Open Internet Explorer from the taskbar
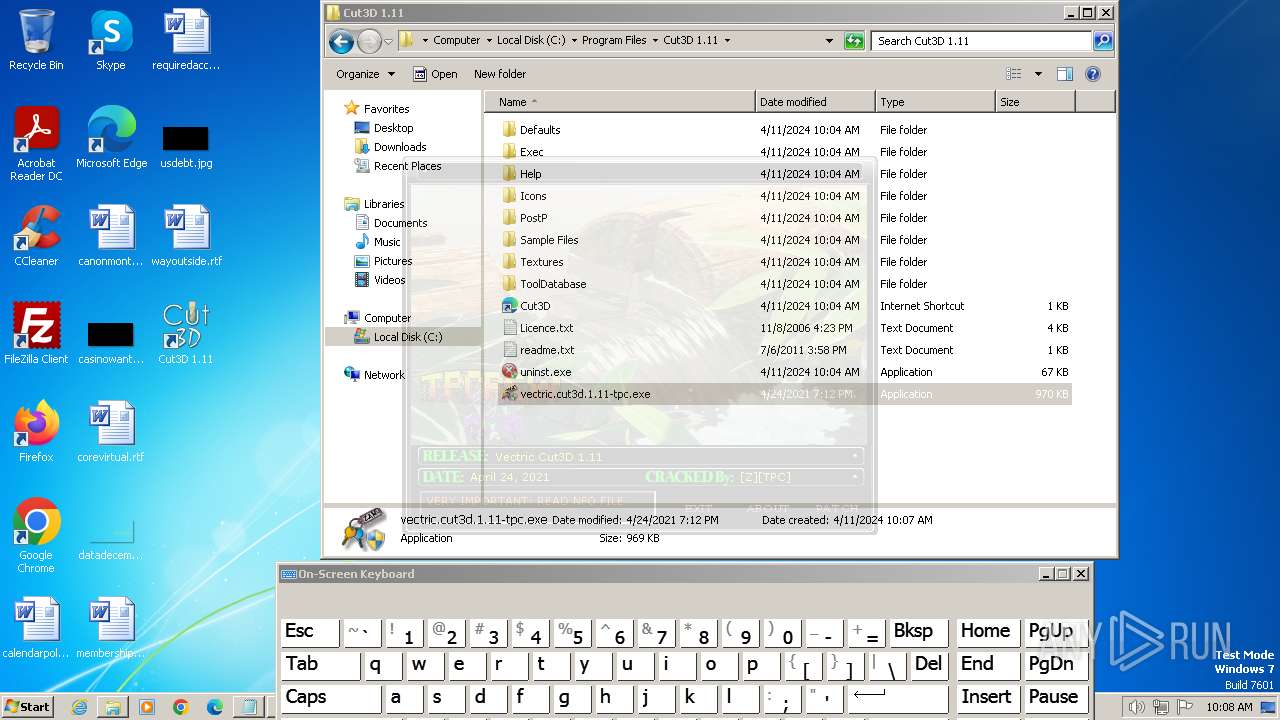Screen dimensions: 1280x720 79,707
